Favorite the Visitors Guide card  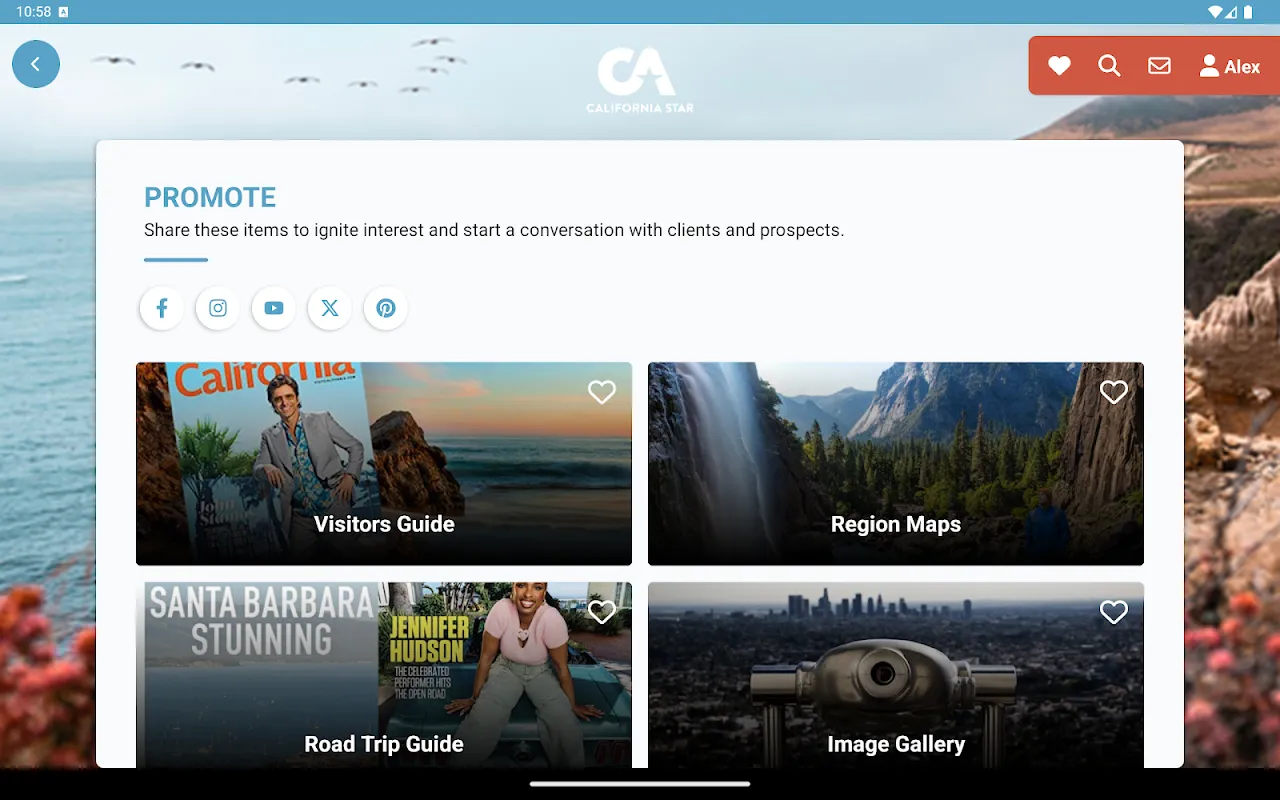point(601,392)
